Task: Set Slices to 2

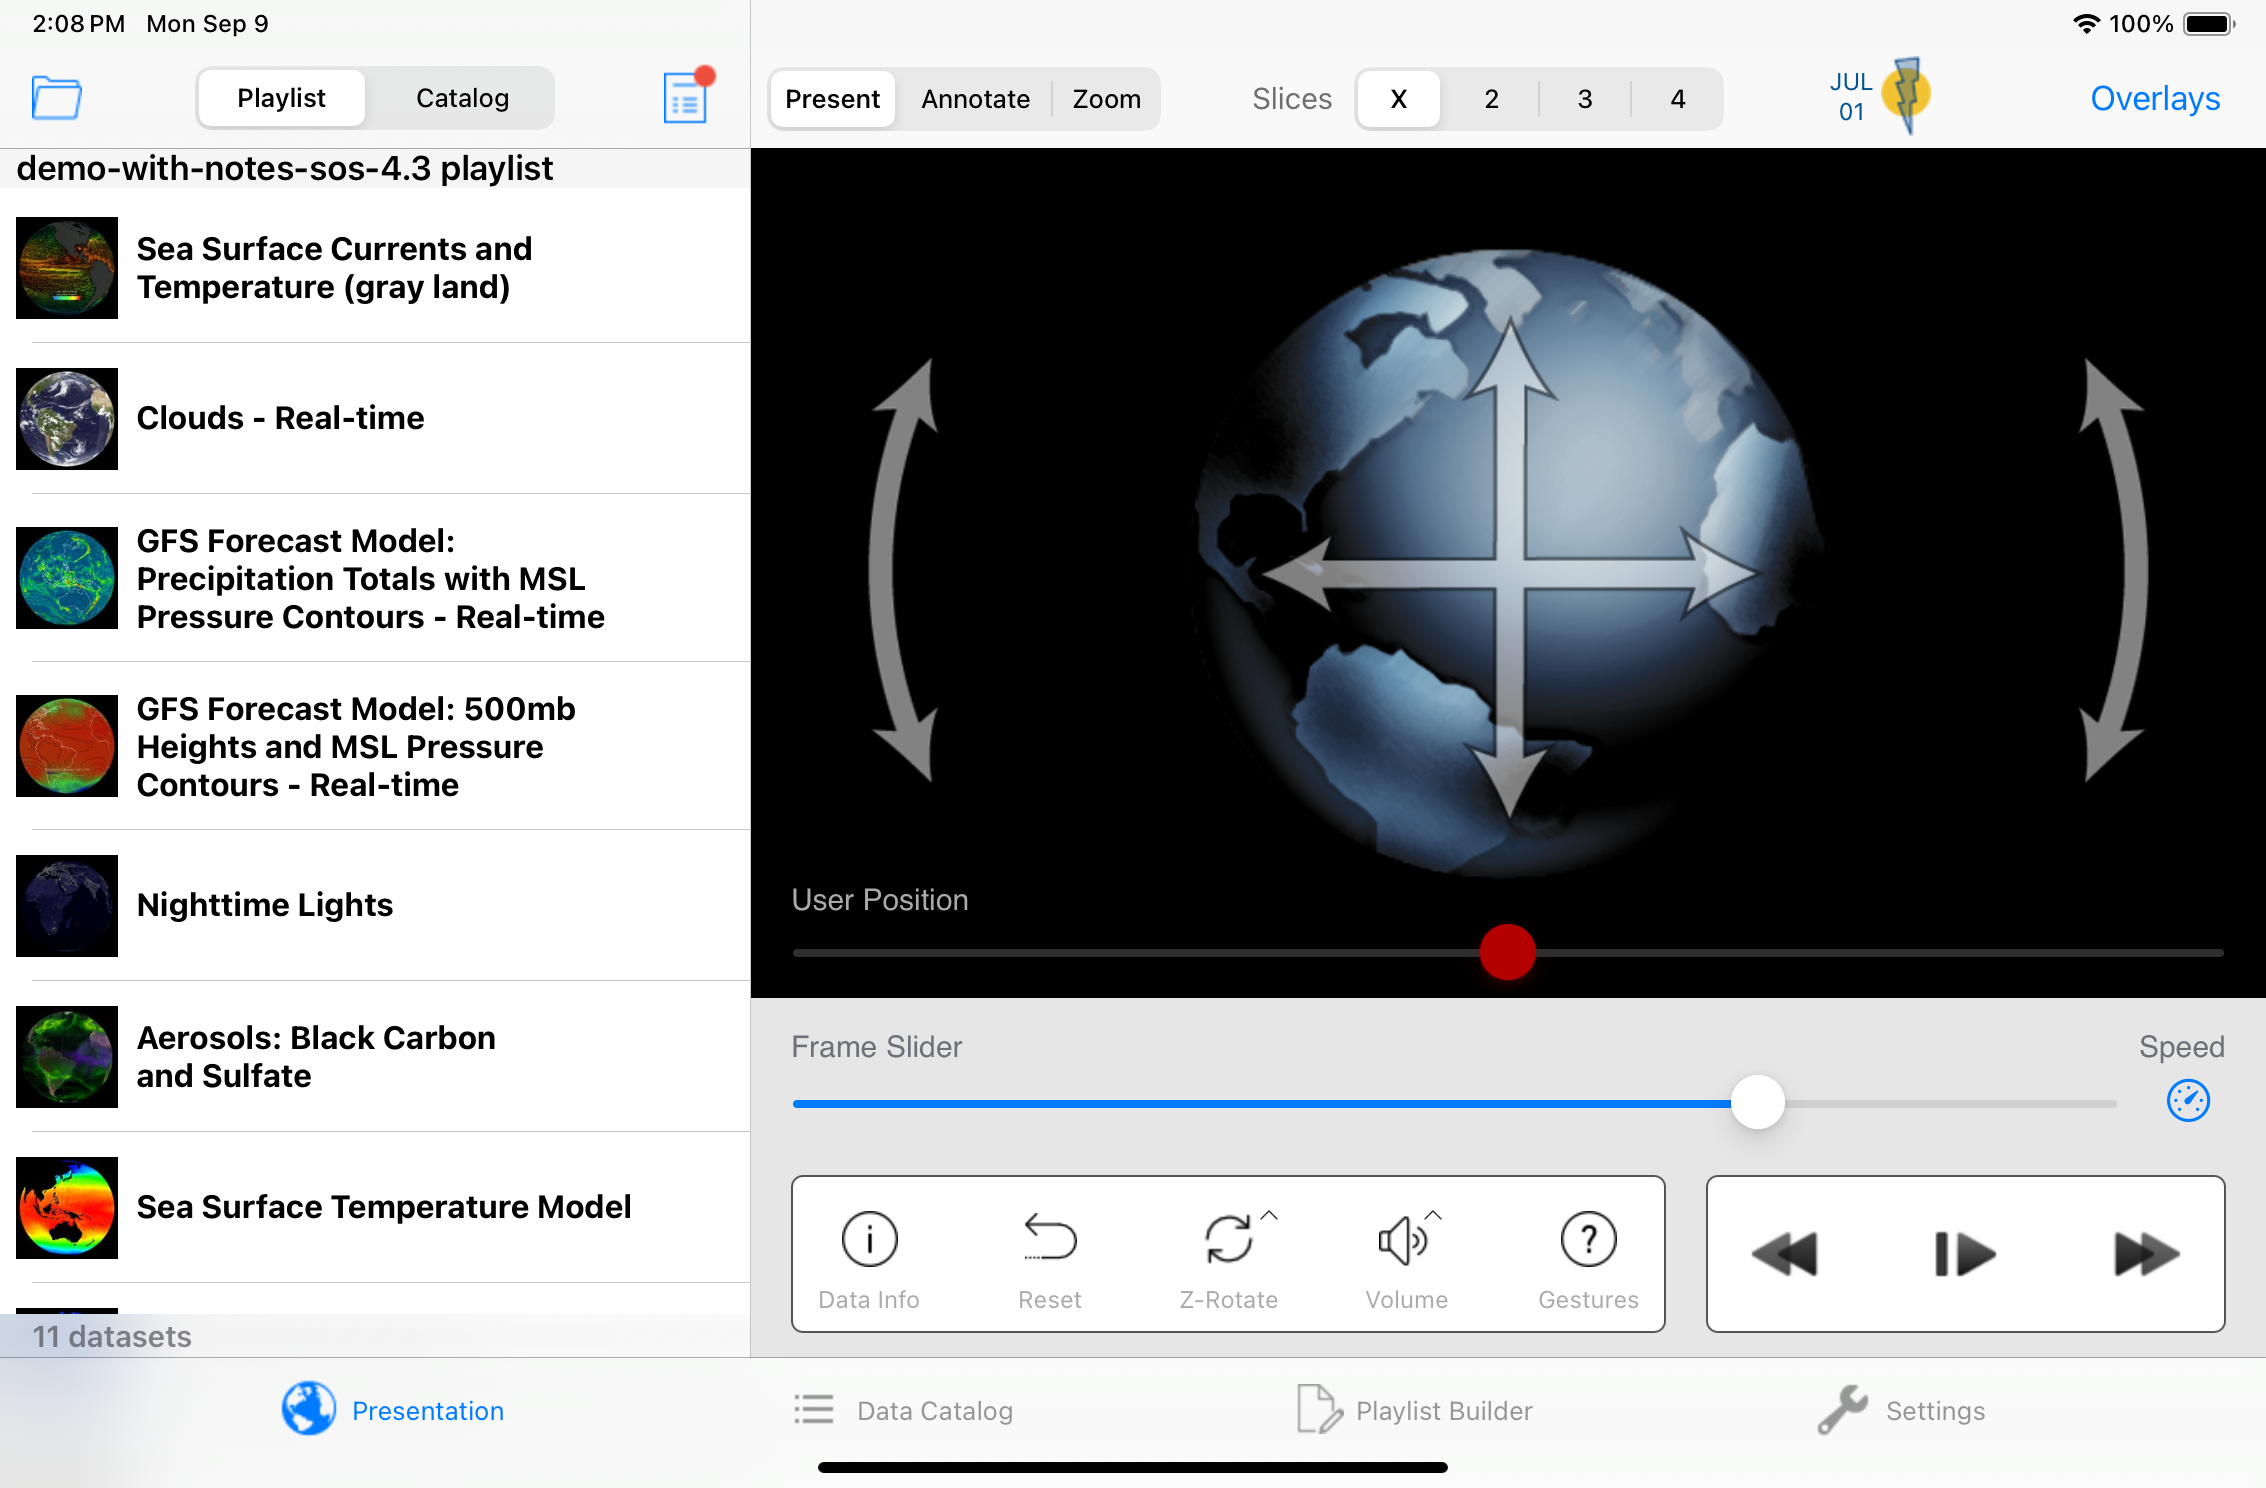Action: (x=1491, y=99)
